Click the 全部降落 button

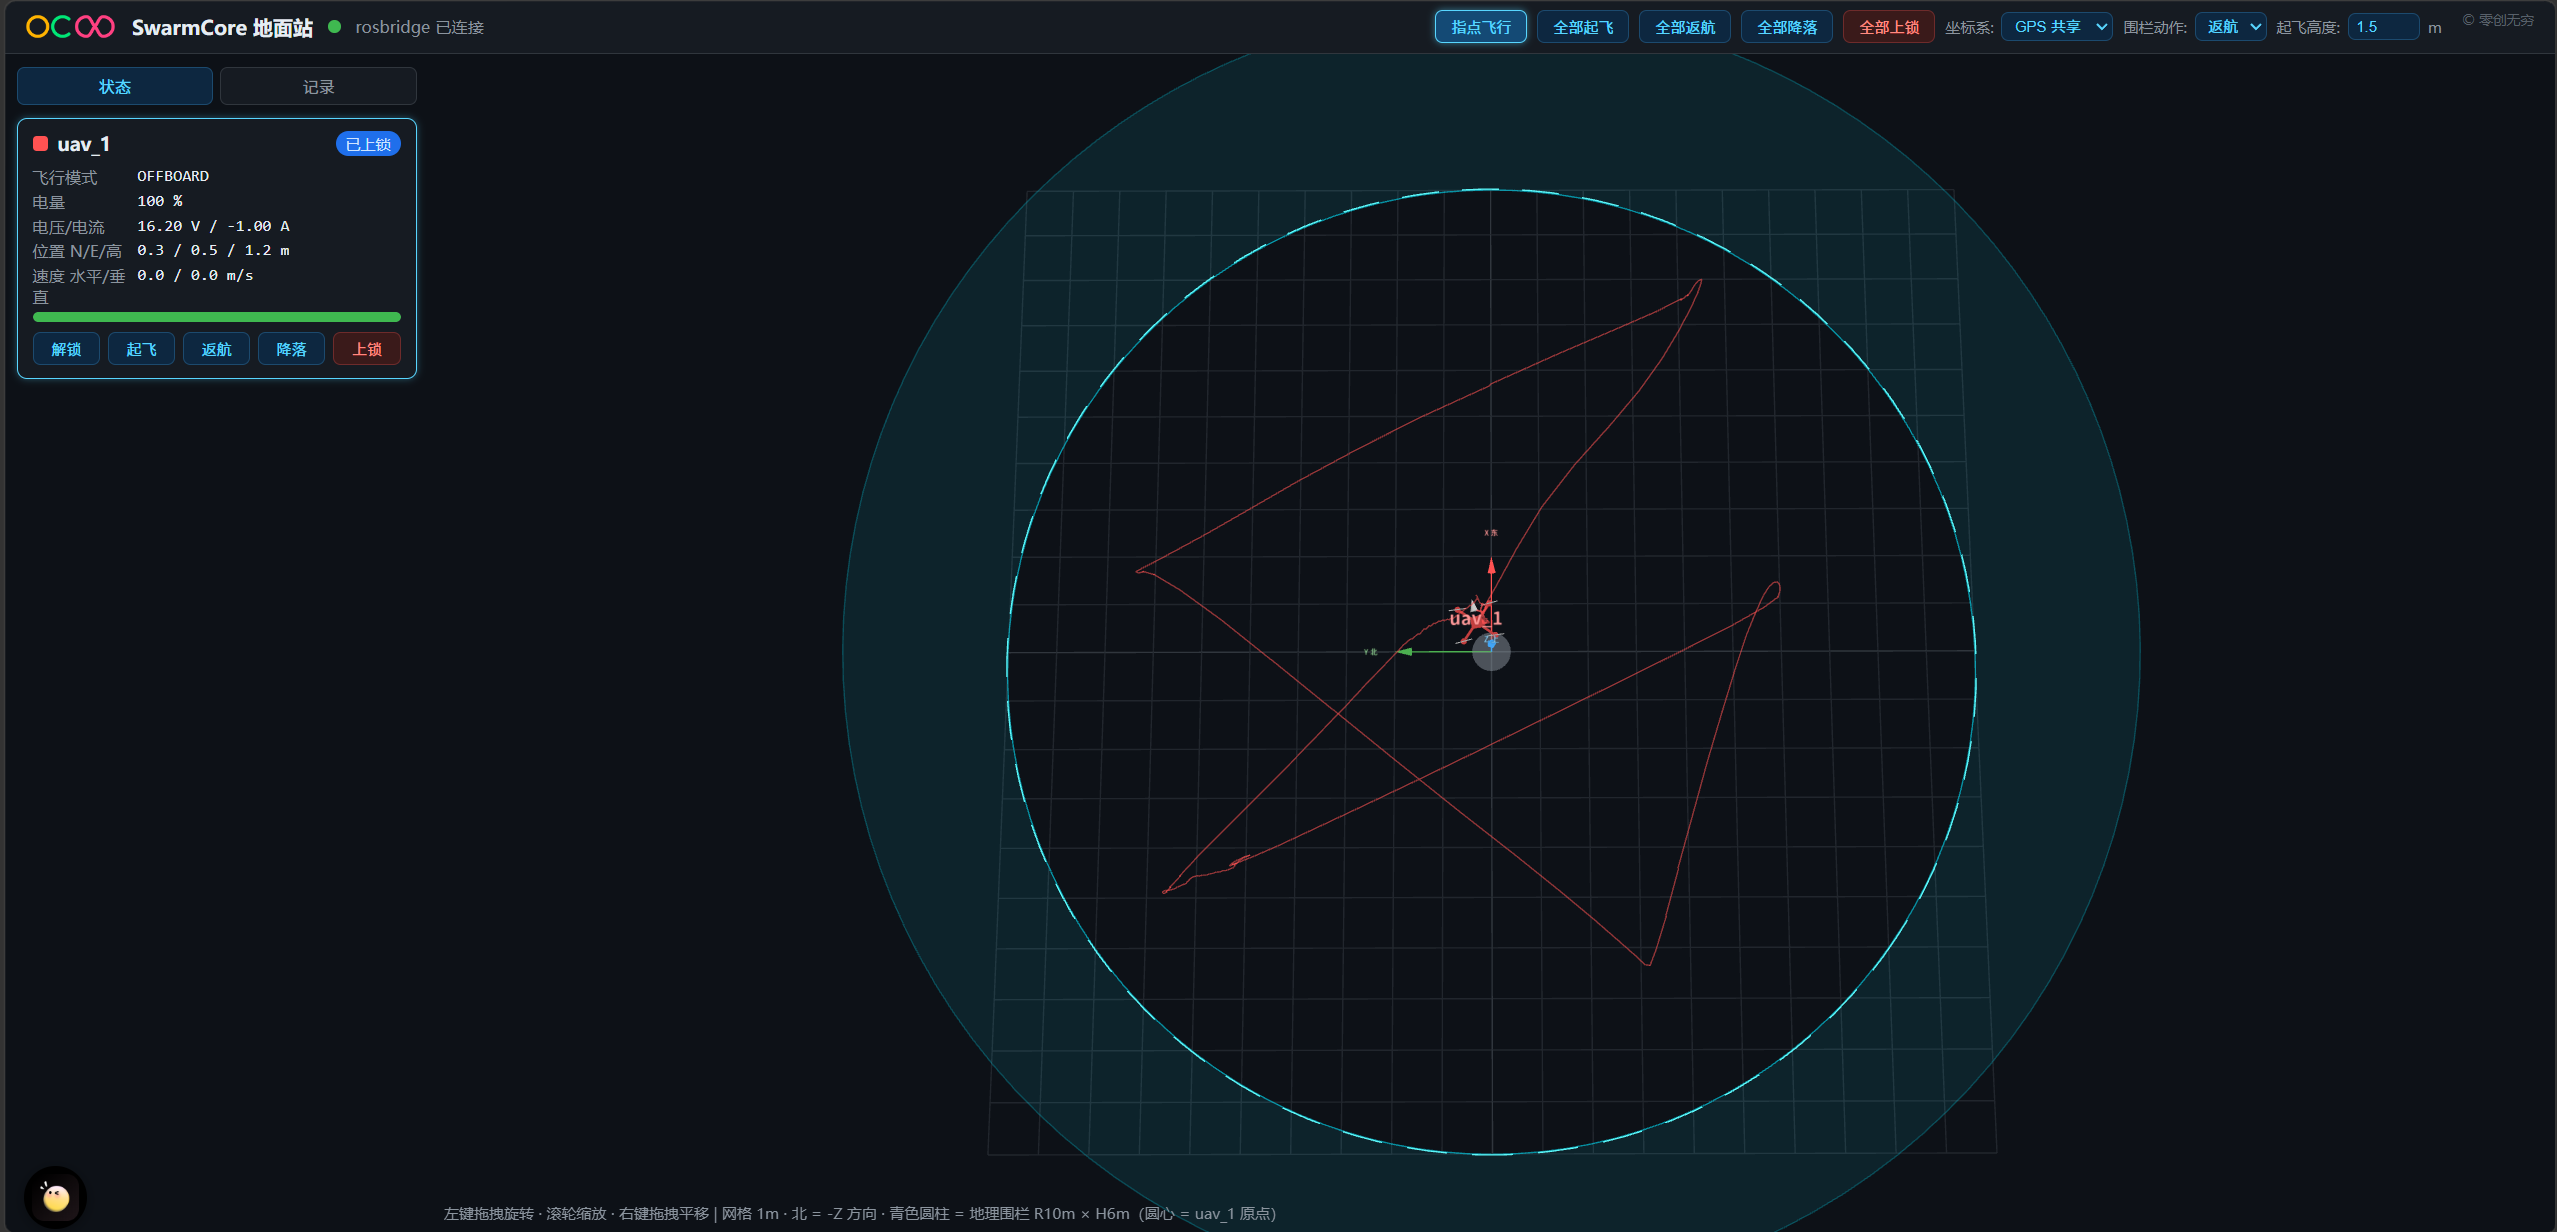[x=1787, y=27]
